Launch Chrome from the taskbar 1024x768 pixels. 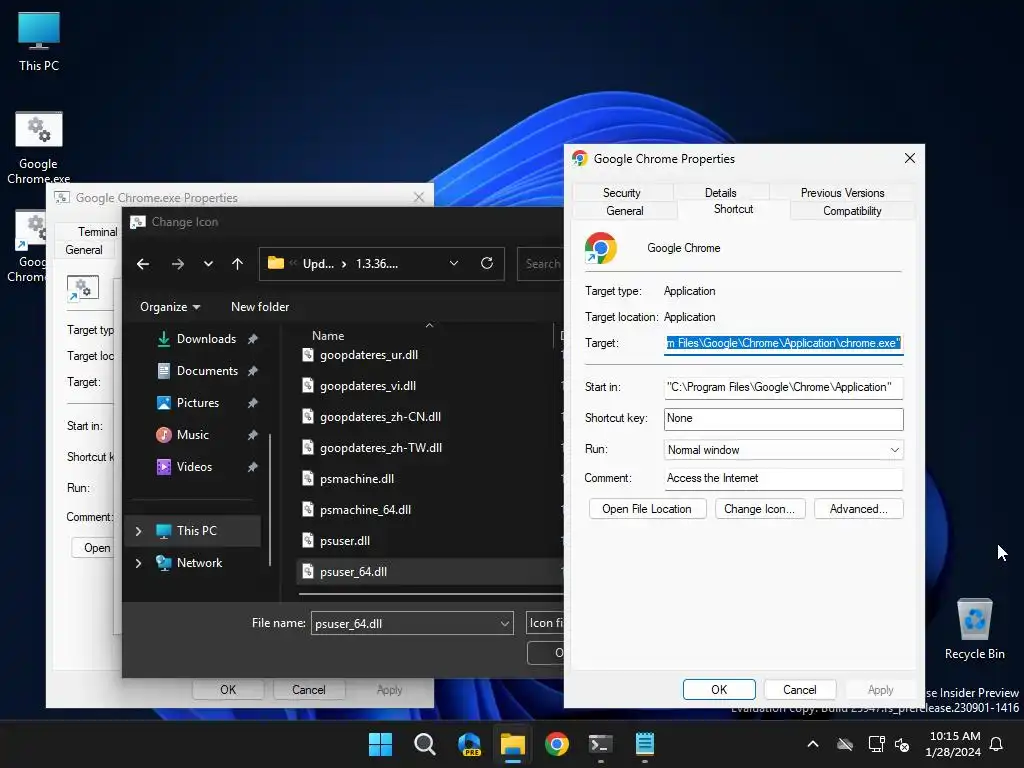click(x=556, y=744)
